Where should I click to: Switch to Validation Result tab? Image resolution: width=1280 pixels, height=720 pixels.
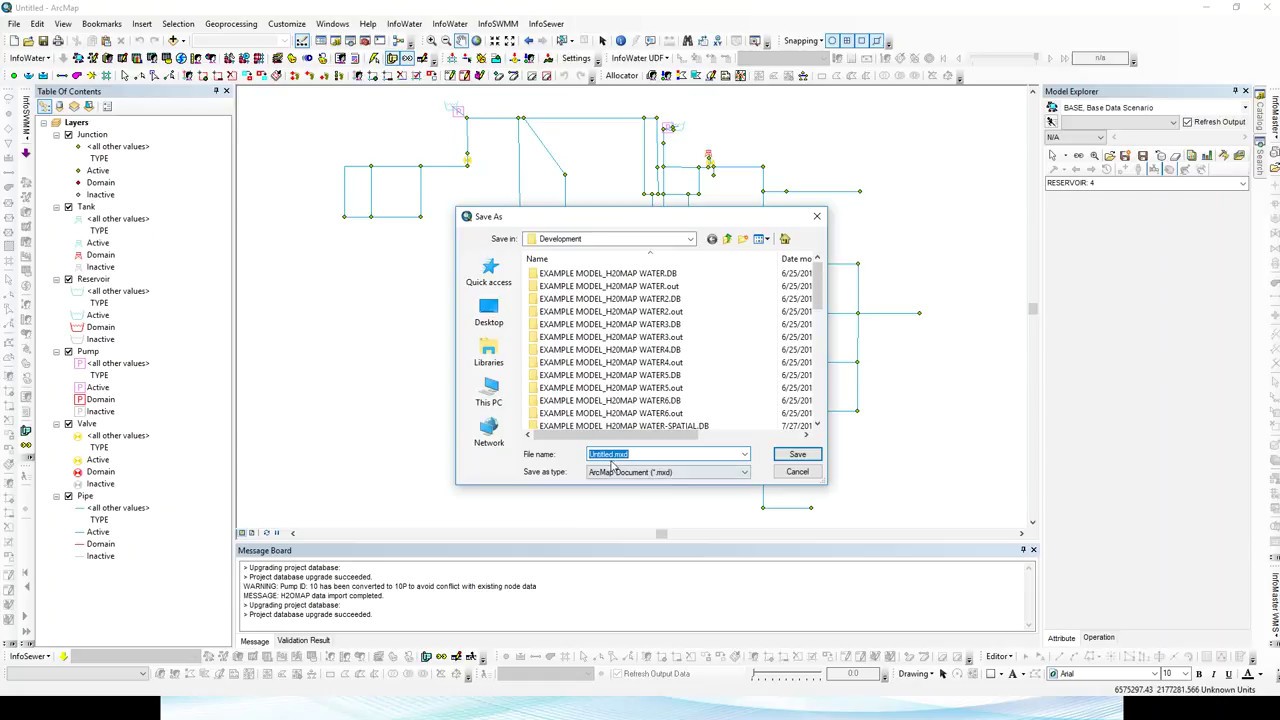pyautogui.click(x=303, y=641)
